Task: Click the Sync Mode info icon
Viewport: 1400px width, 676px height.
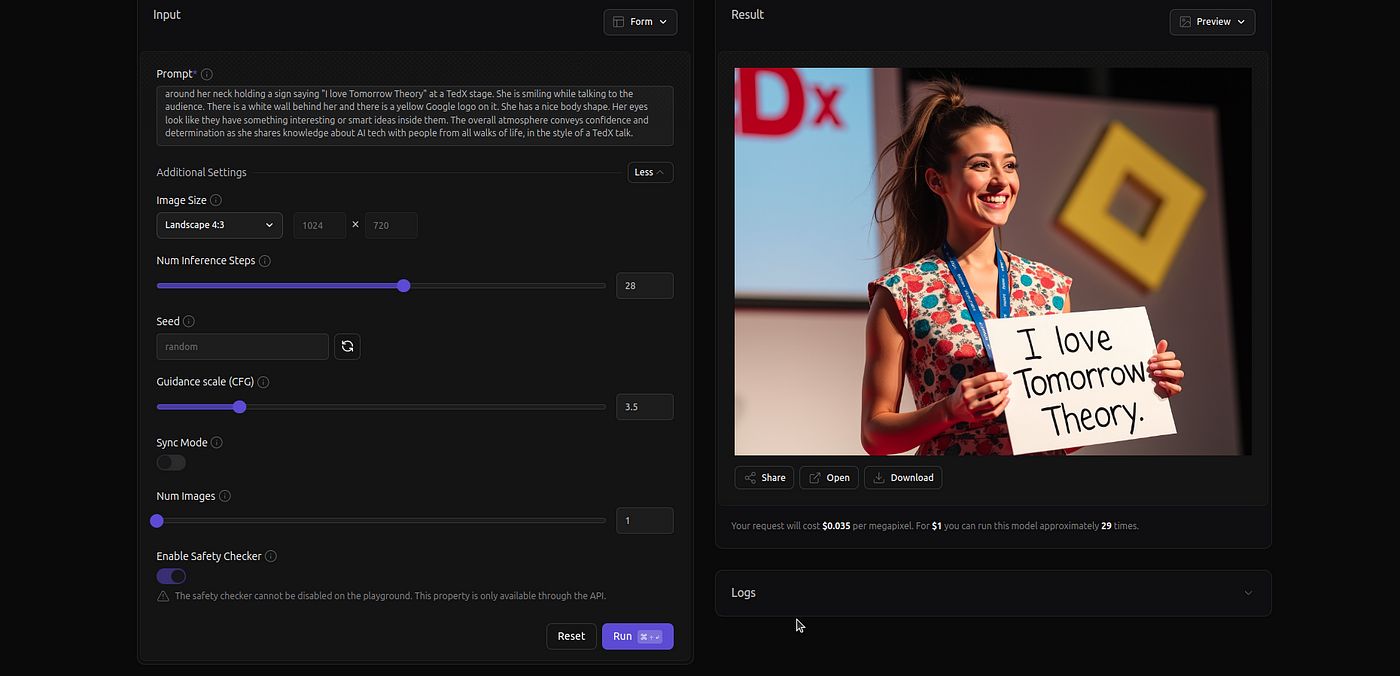Action: pos(217,443)
